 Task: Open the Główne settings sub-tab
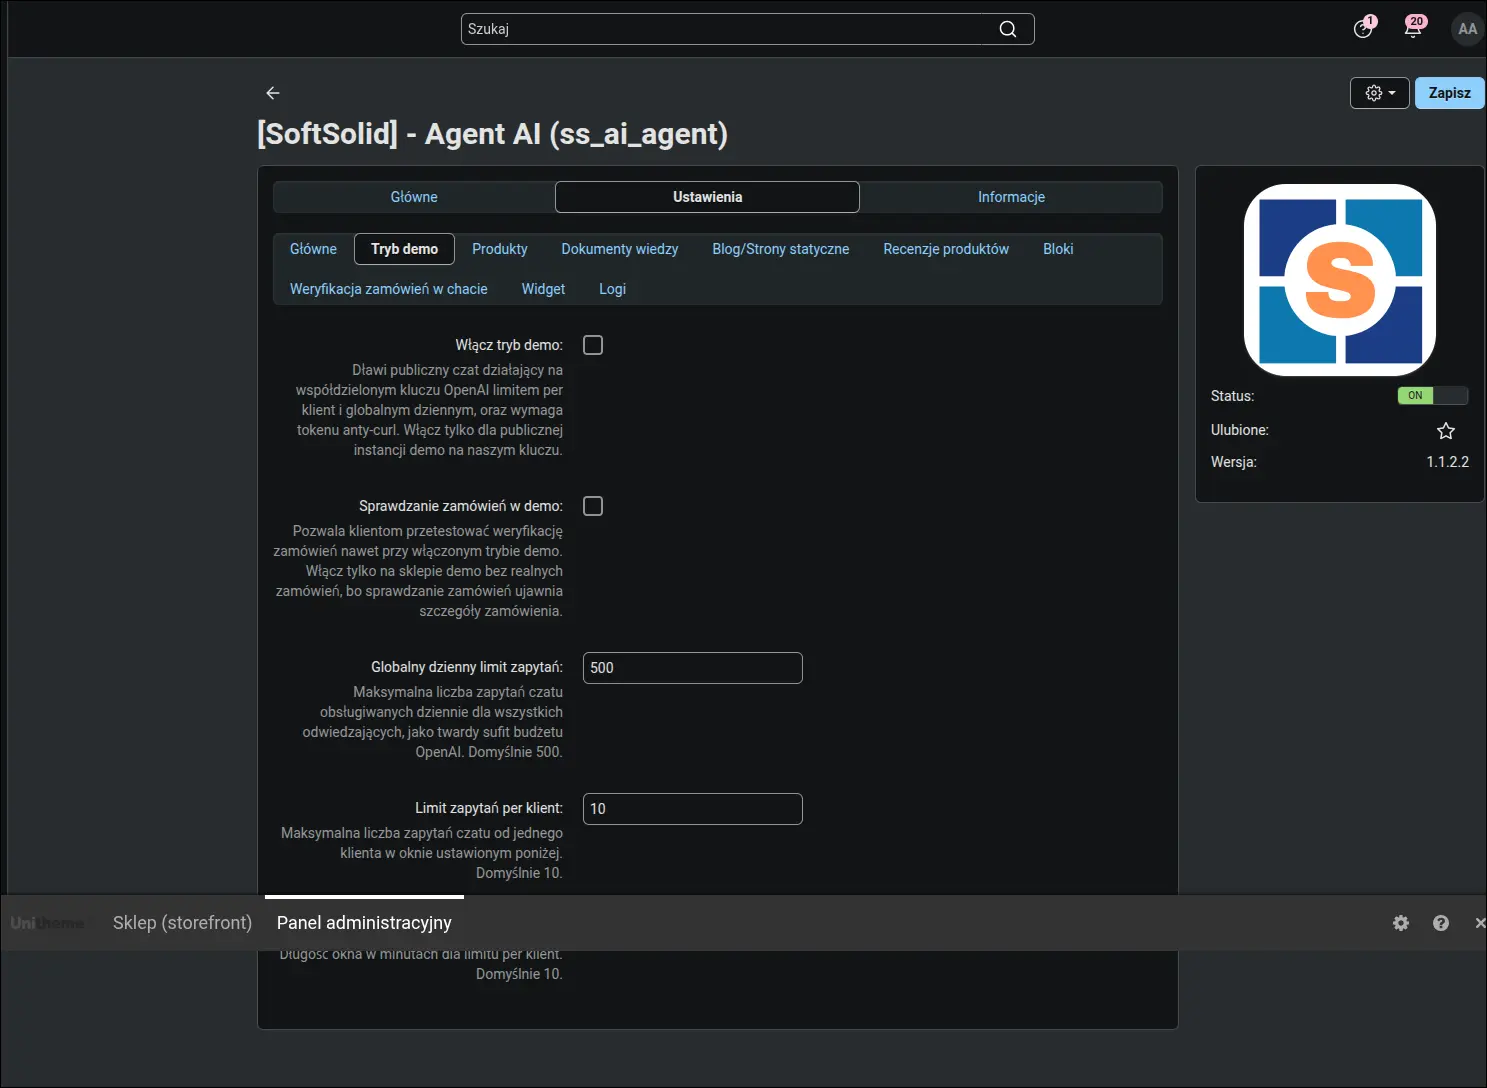[313, 249]
